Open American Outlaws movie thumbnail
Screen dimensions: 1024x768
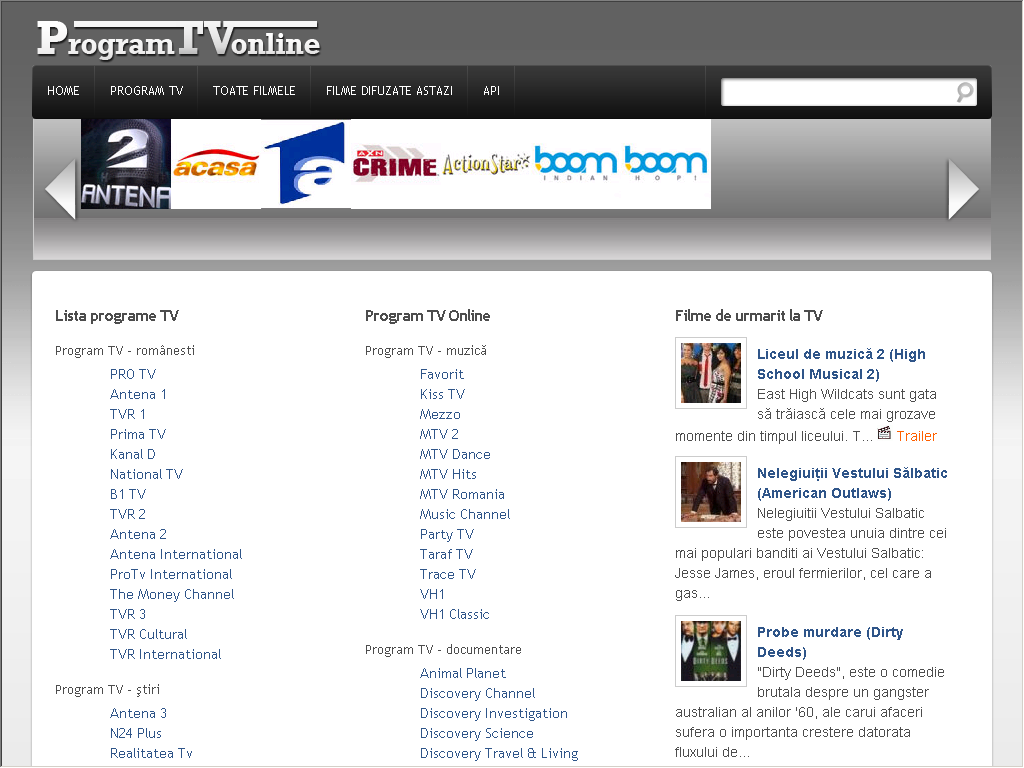point(711,492)
